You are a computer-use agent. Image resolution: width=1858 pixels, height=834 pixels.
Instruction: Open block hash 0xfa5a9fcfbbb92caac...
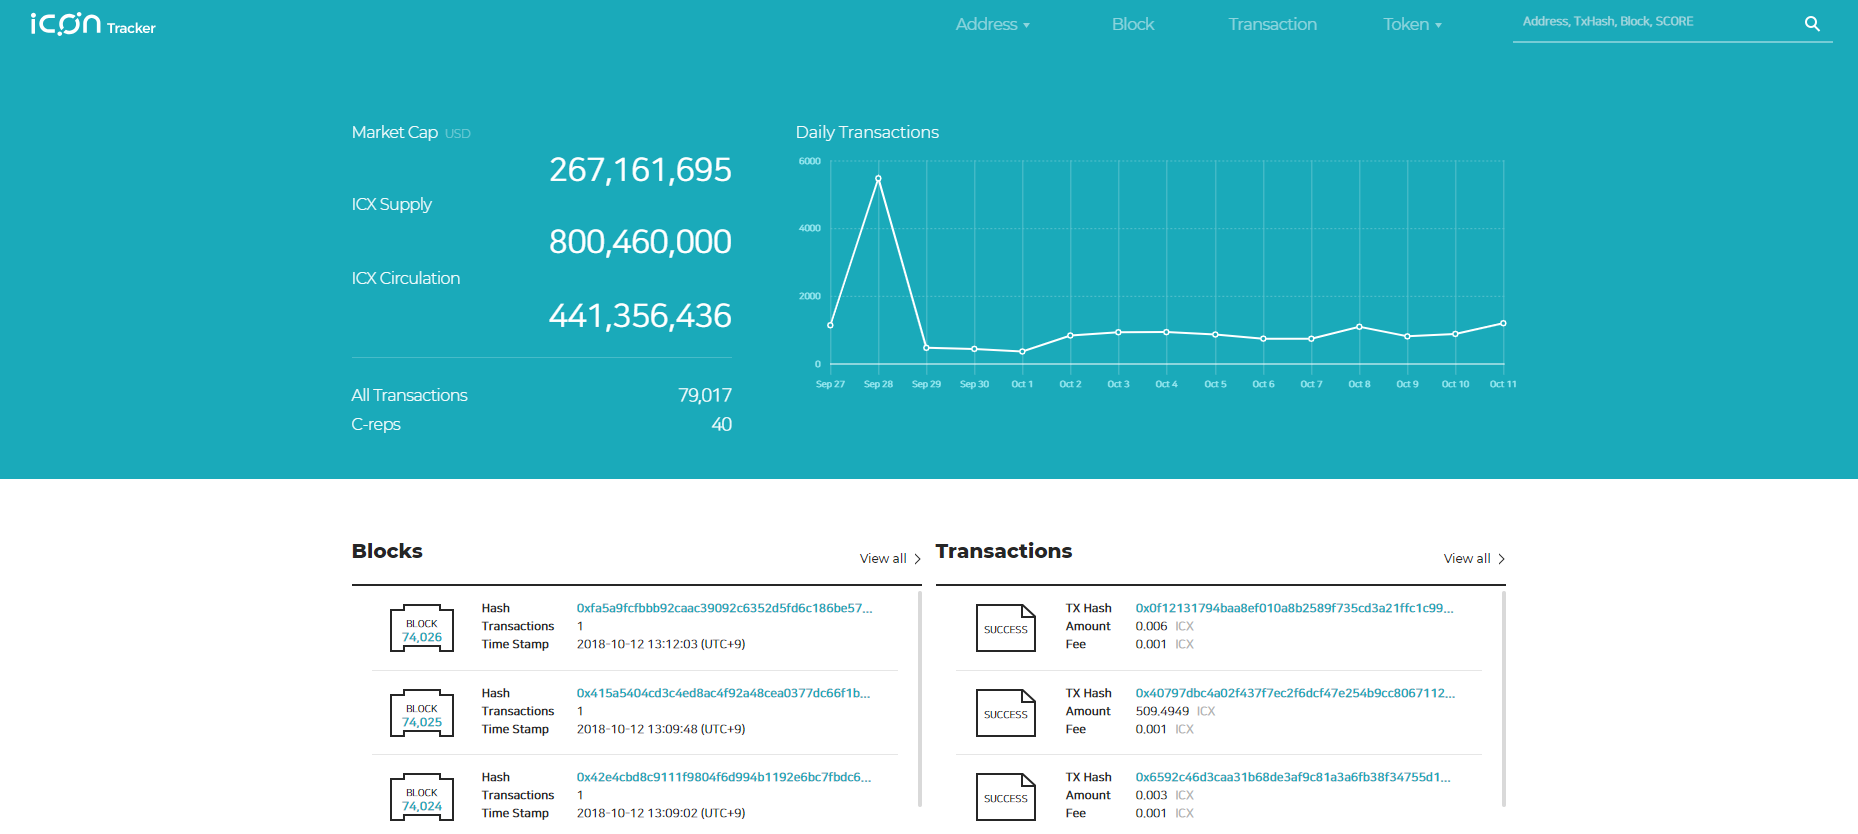pyautogui.click(x=724, y=608)
